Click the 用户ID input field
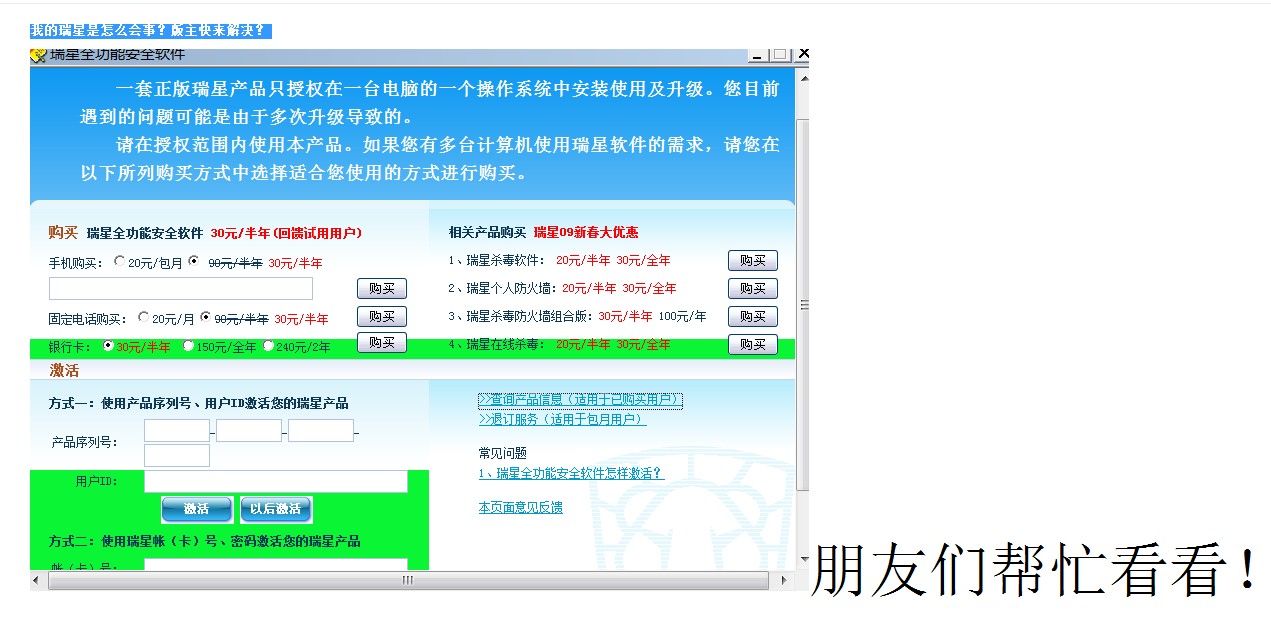This screenshot has height=620, width=1271. coord(276,482)
